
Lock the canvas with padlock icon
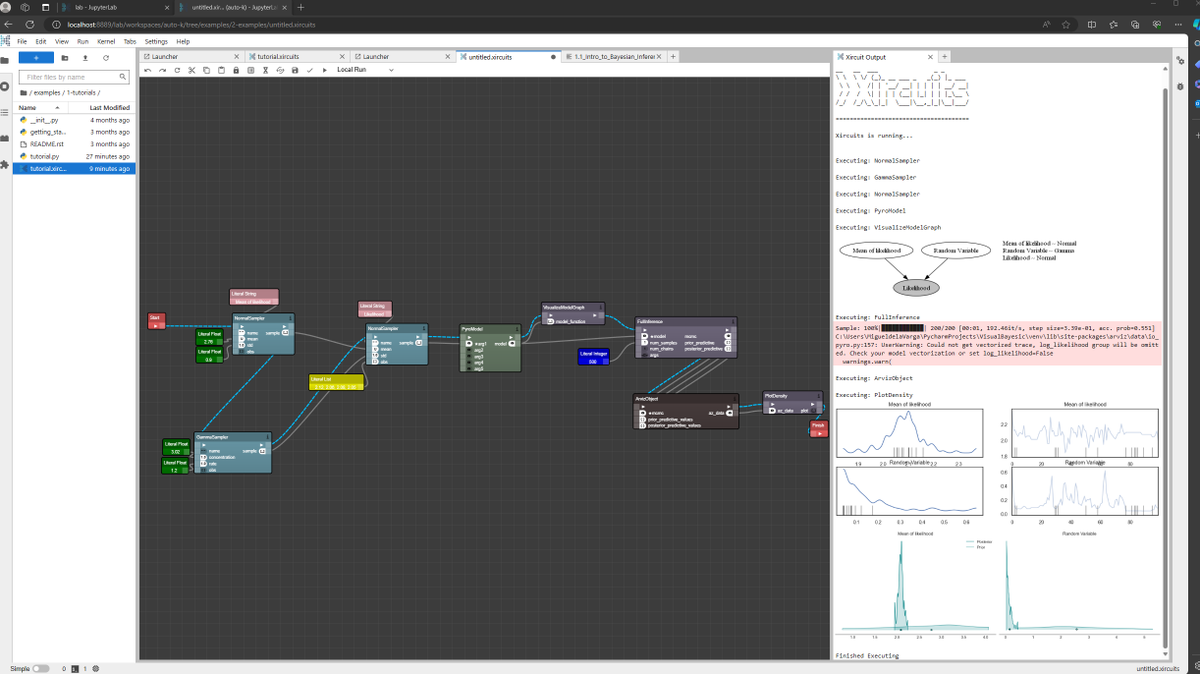(236, 70)
